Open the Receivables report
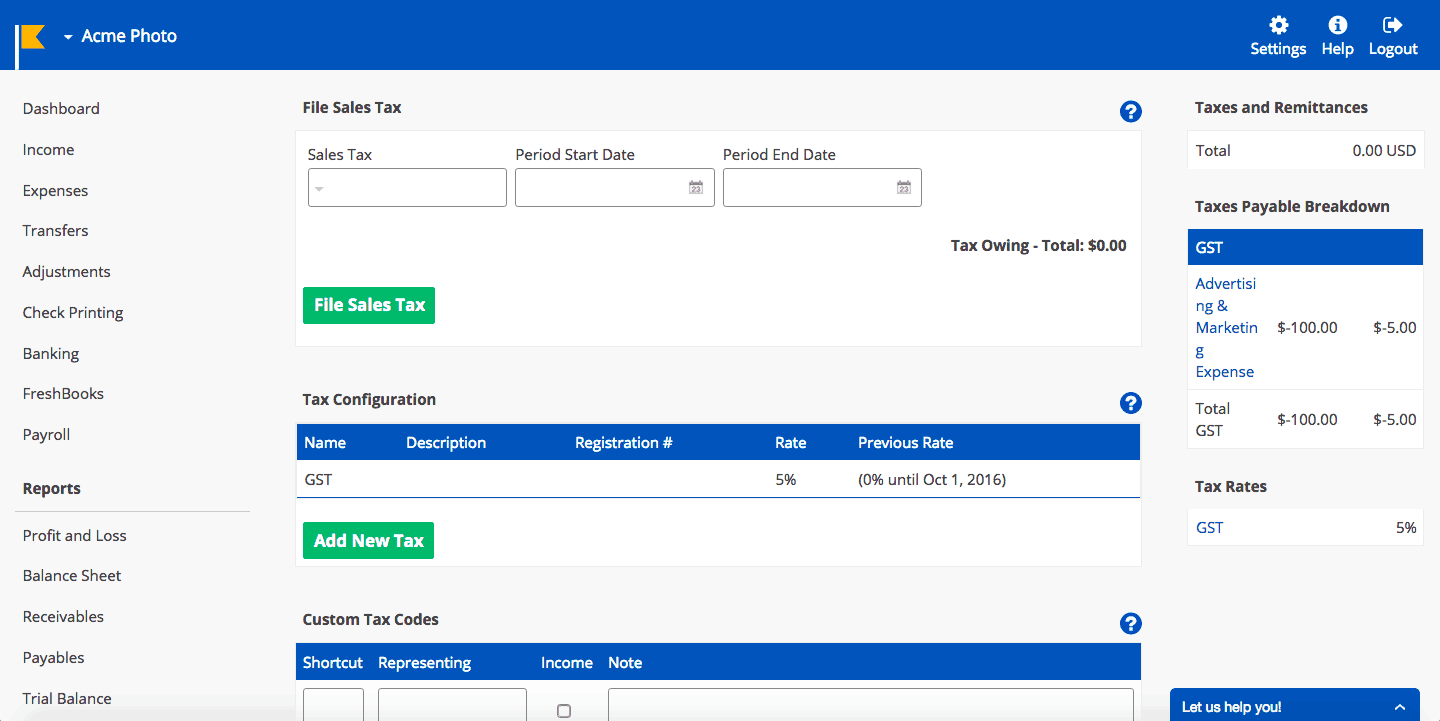Screen dimensions: 1440x721 [63, 617]
